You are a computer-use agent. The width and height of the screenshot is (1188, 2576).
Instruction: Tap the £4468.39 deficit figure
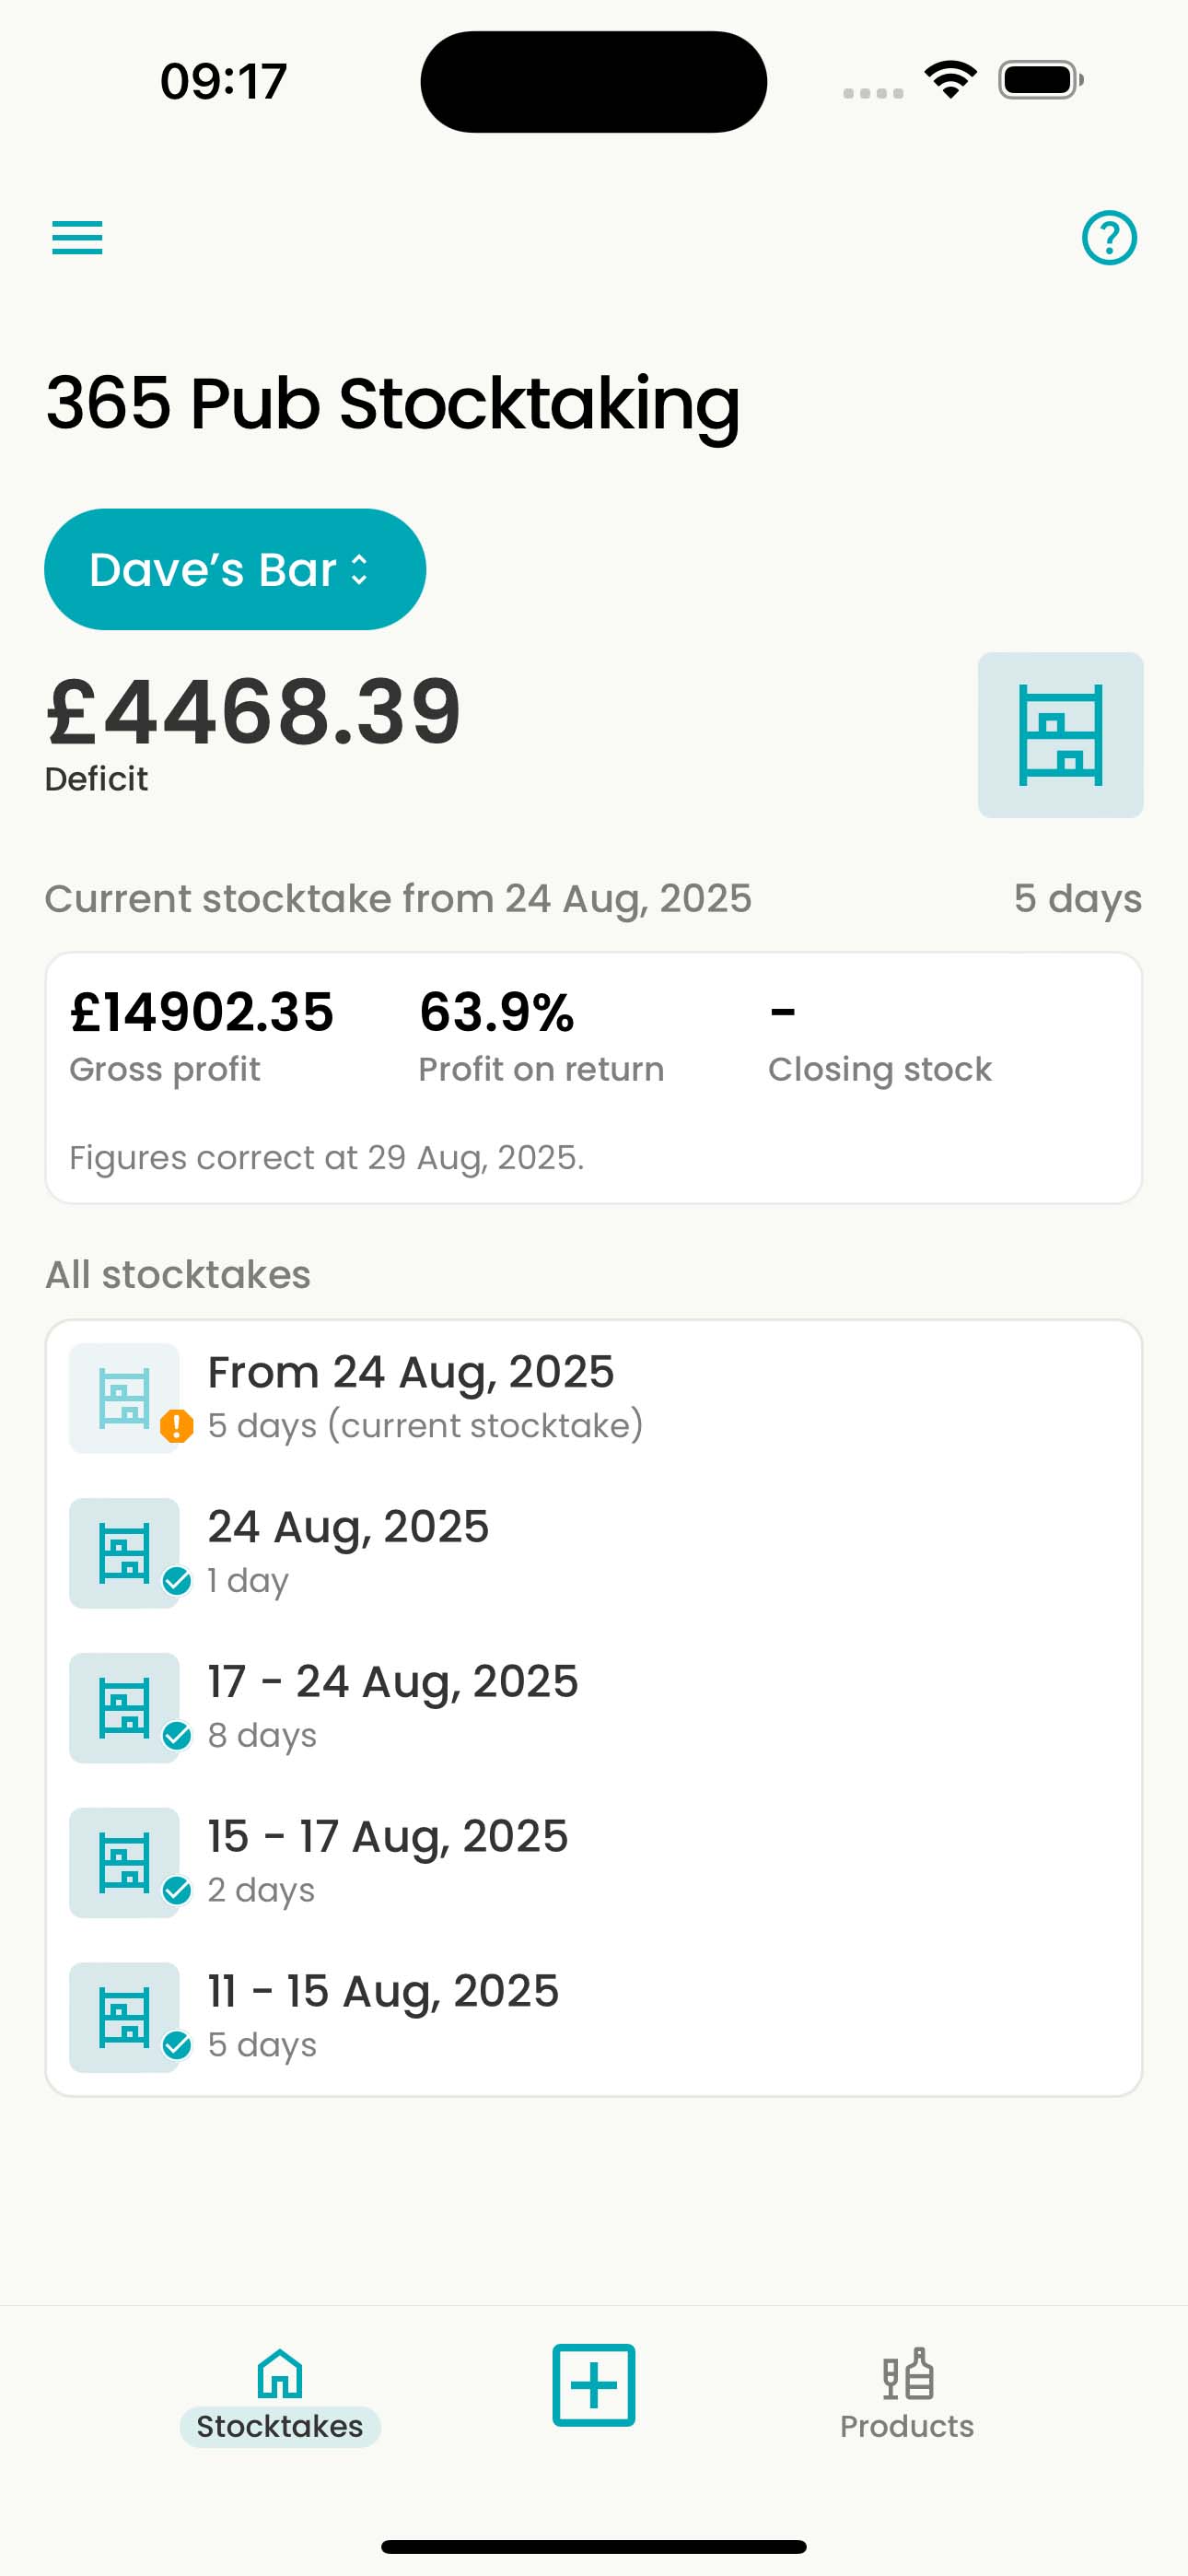(253, 712)
